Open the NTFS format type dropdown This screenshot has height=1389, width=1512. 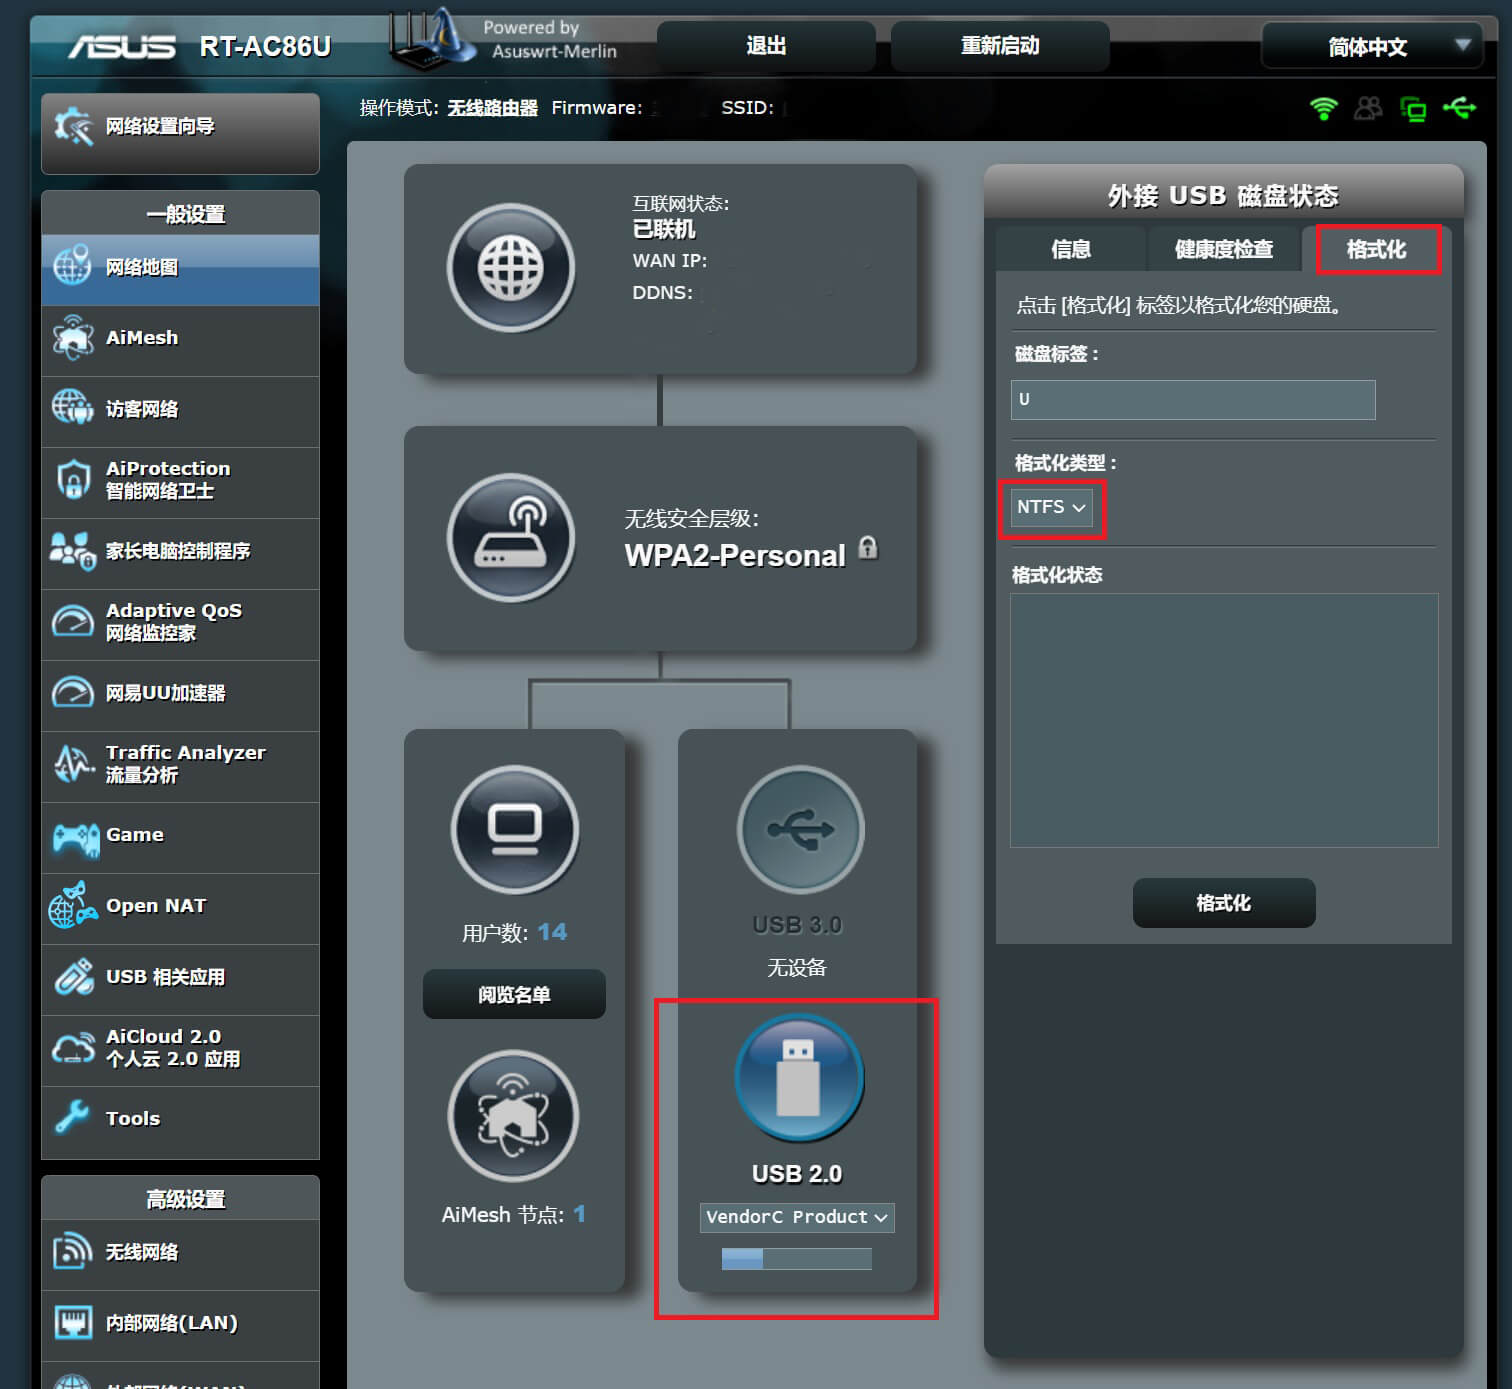[x=1051, y=507]
